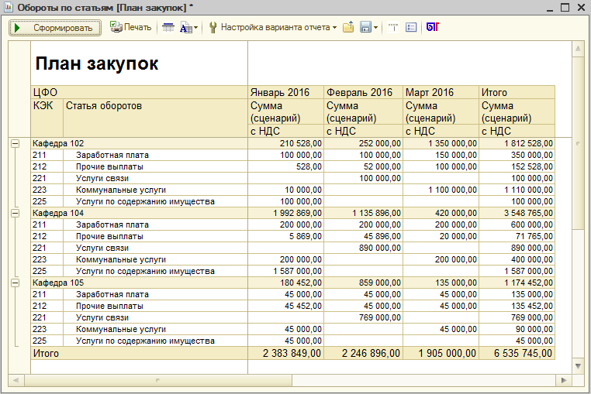Click the План закупок heading
Viewport: 591px width, 394px height.
tap(97, 63)
